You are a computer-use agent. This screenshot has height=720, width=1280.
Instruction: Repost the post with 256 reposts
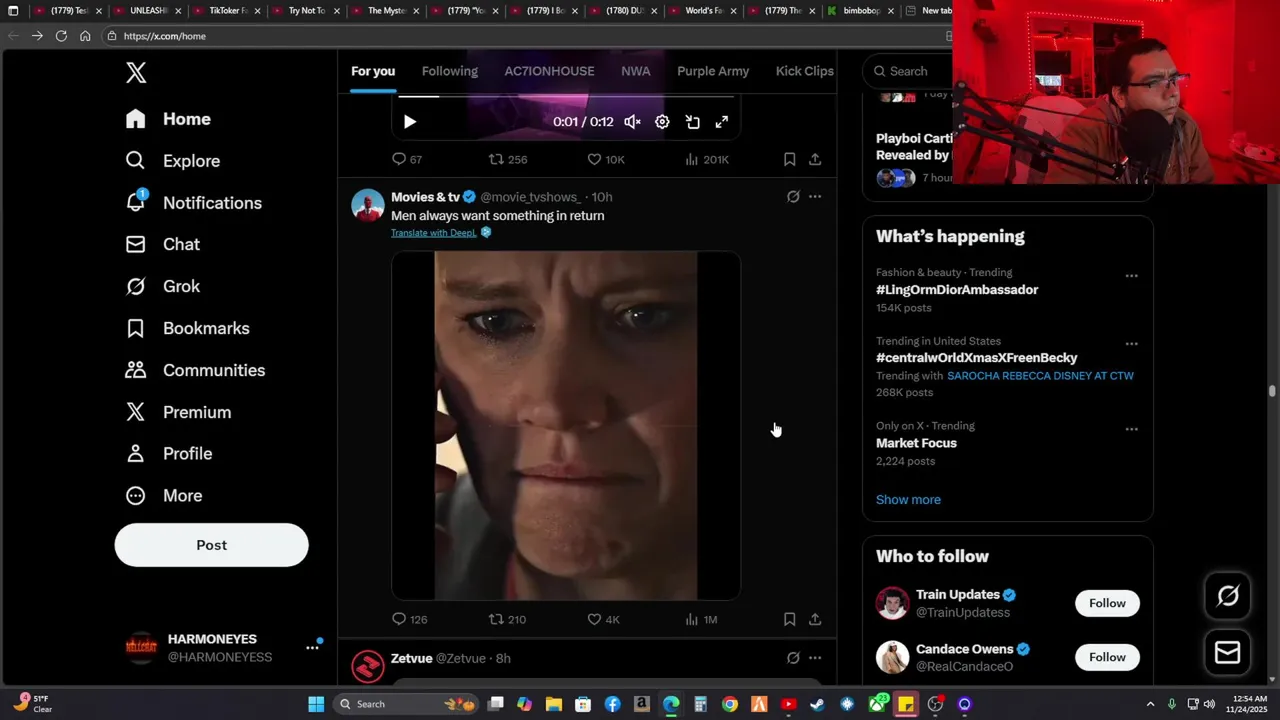coord(508,159)
